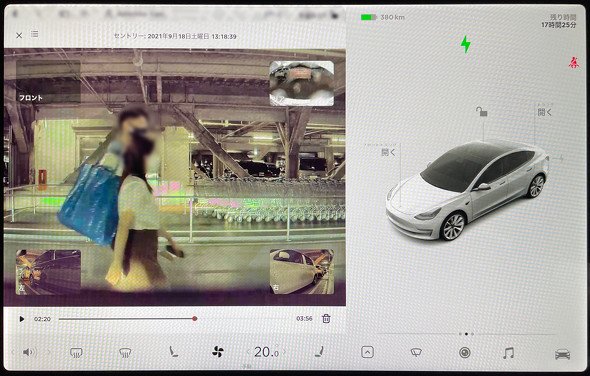This screenshot has width=590, height=376.
Task: Open passenger seat heater control
Action: (319, 352)
